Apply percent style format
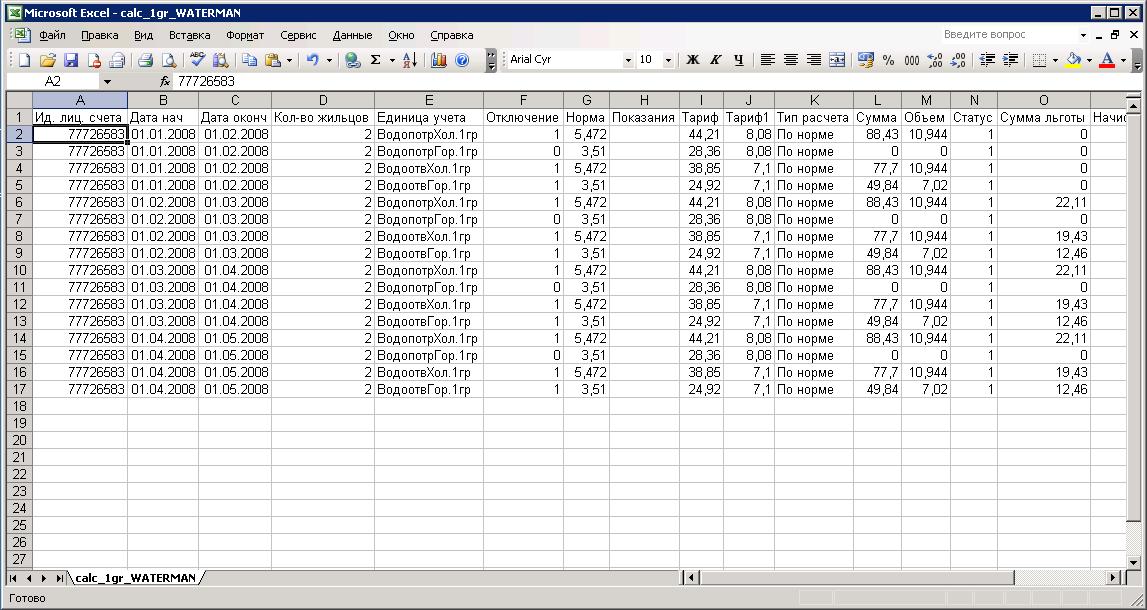1147x610 pixels. 889,60
